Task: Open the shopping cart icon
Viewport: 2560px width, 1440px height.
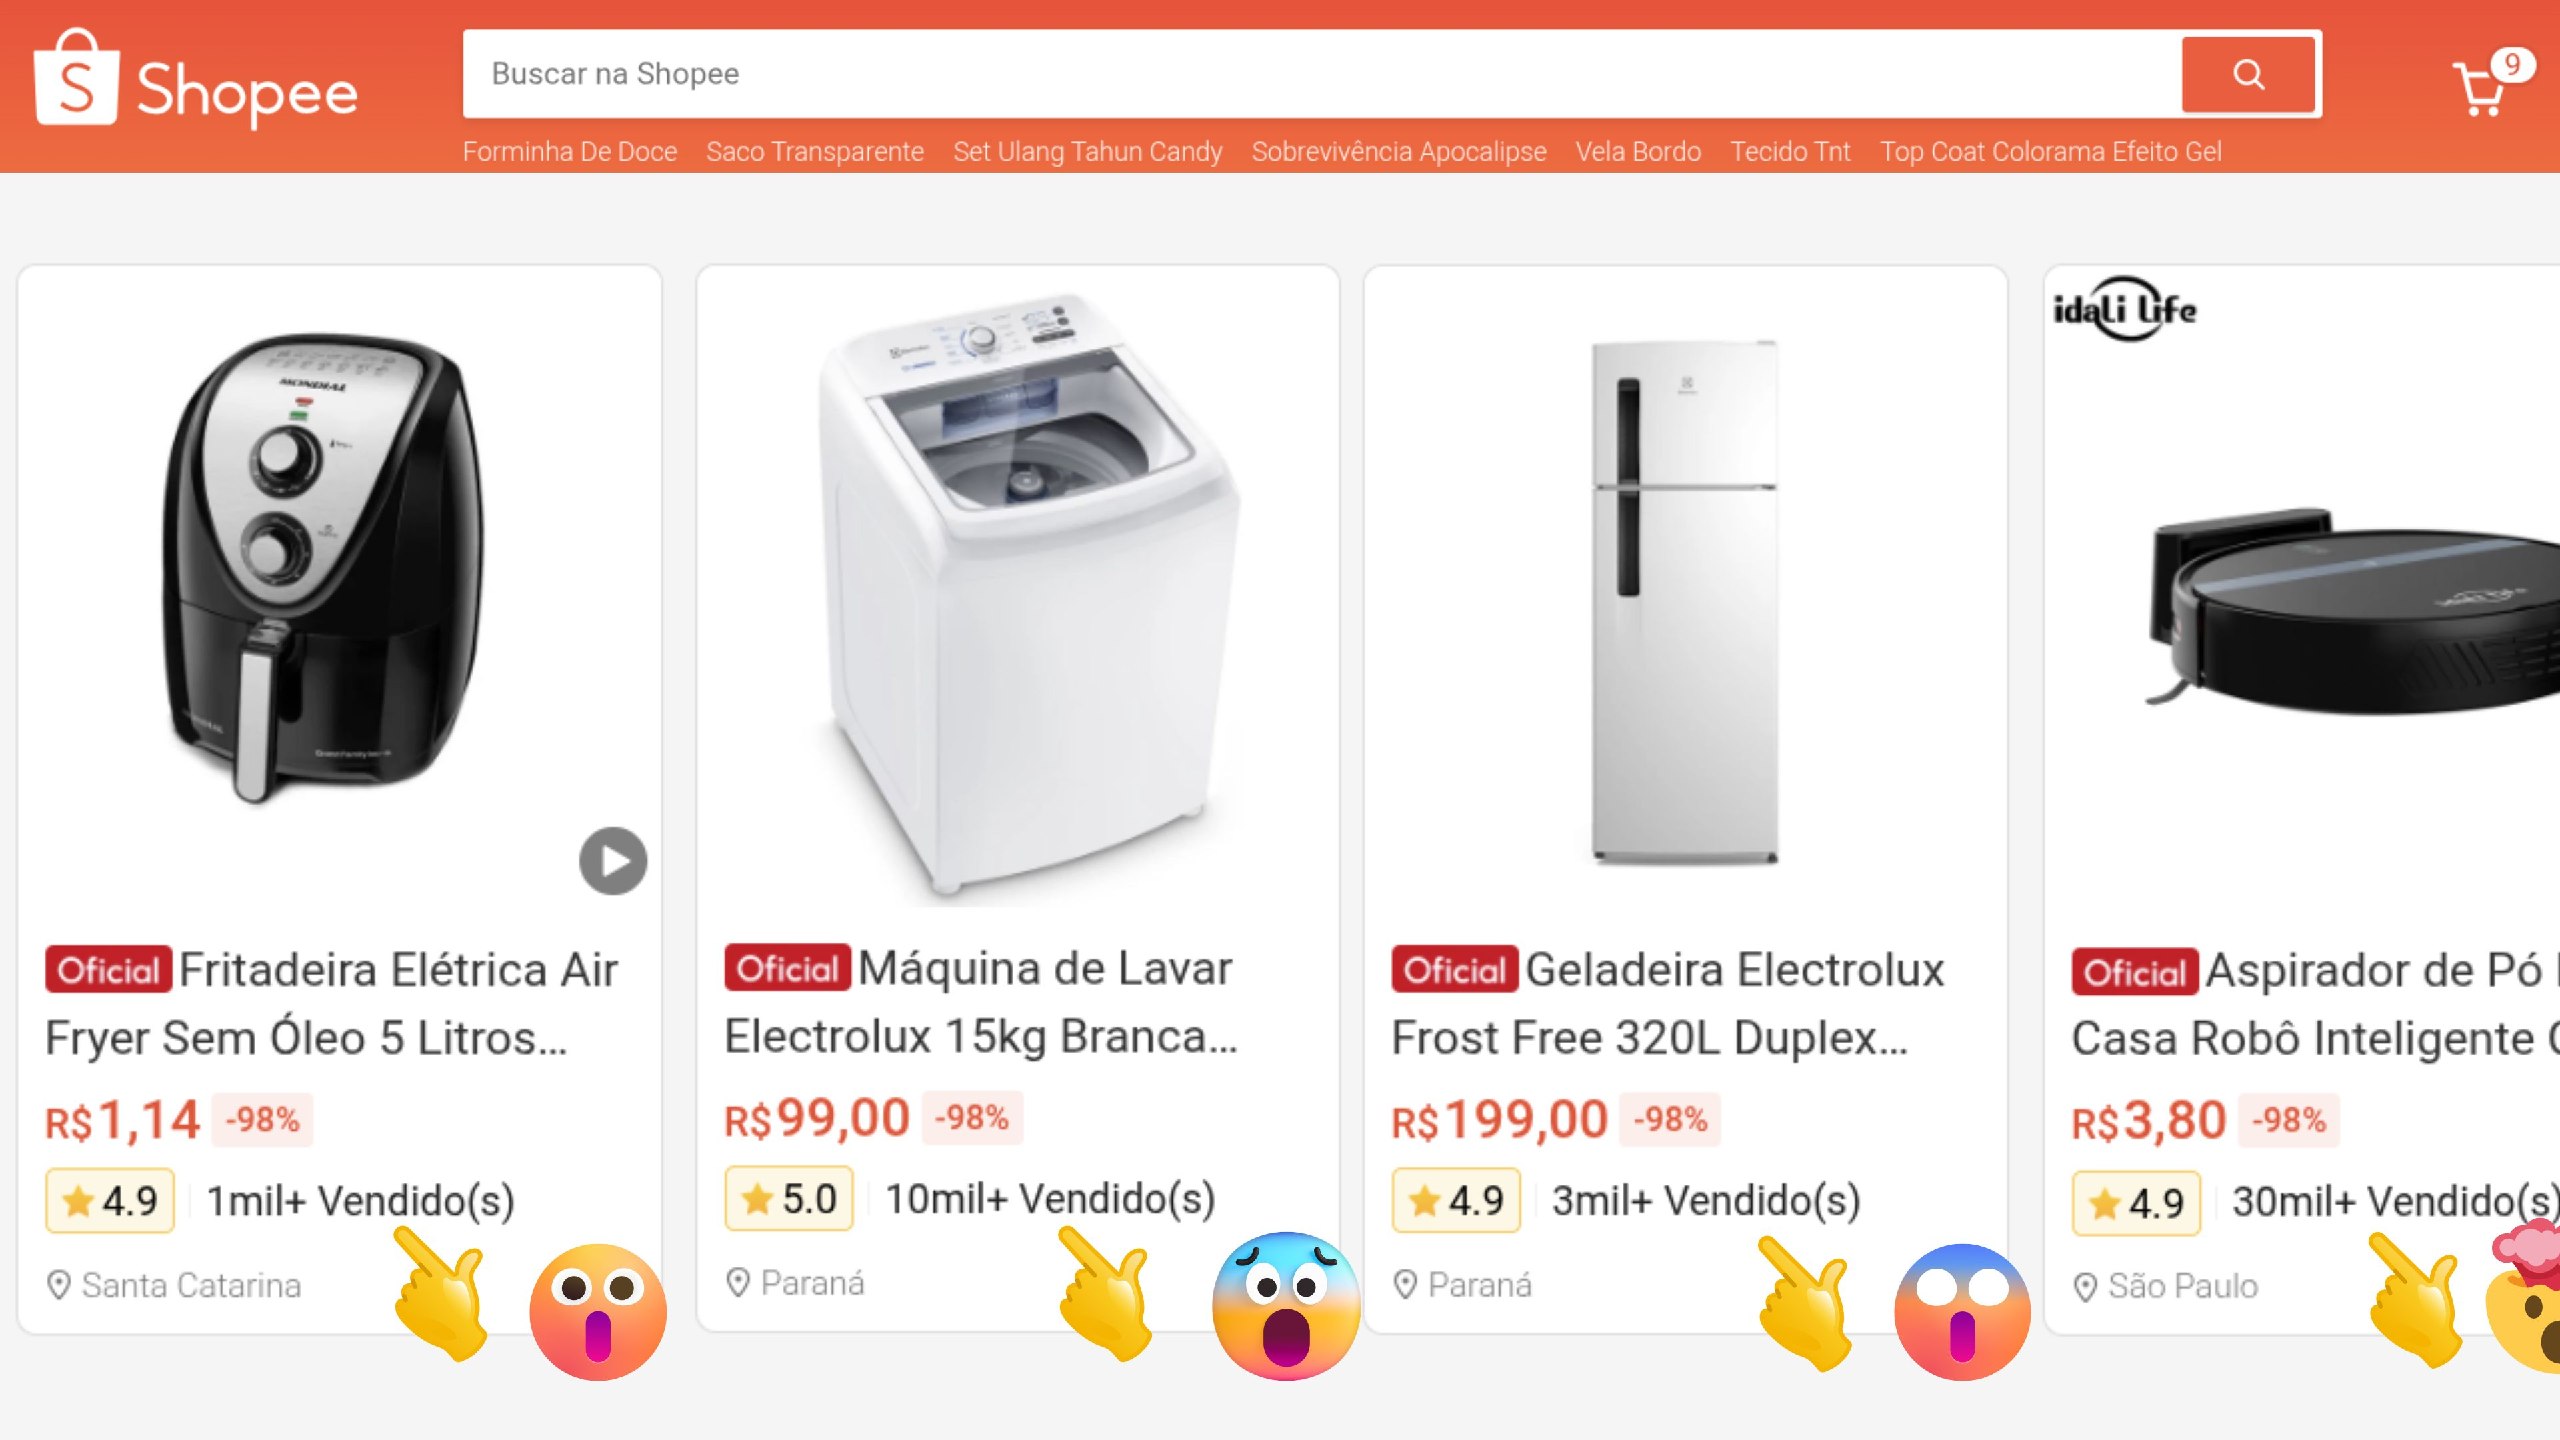Action: 2480,90
